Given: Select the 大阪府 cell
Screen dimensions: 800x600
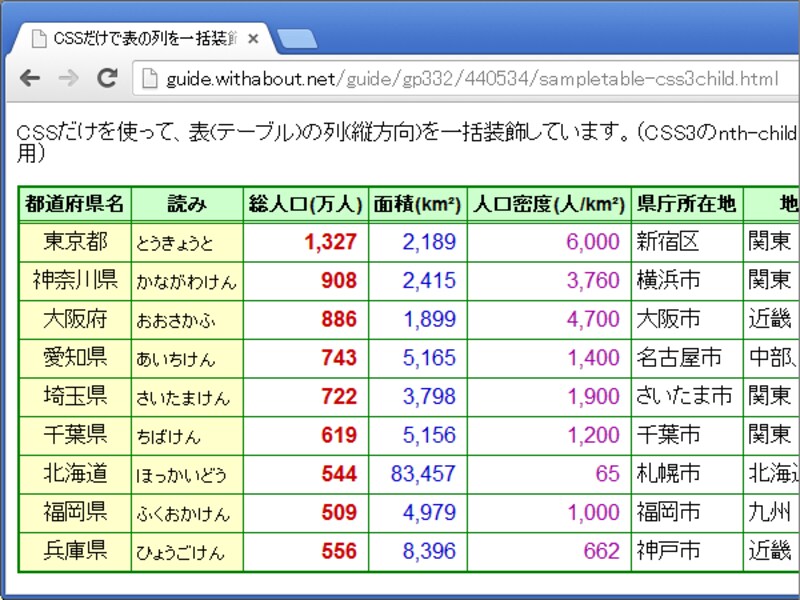Looking at the screenshot, I should [74, 319].
